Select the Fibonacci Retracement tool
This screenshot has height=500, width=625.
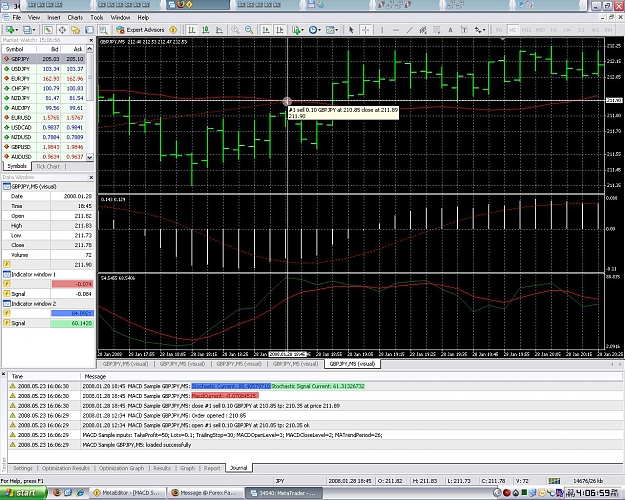click(437, 30)
